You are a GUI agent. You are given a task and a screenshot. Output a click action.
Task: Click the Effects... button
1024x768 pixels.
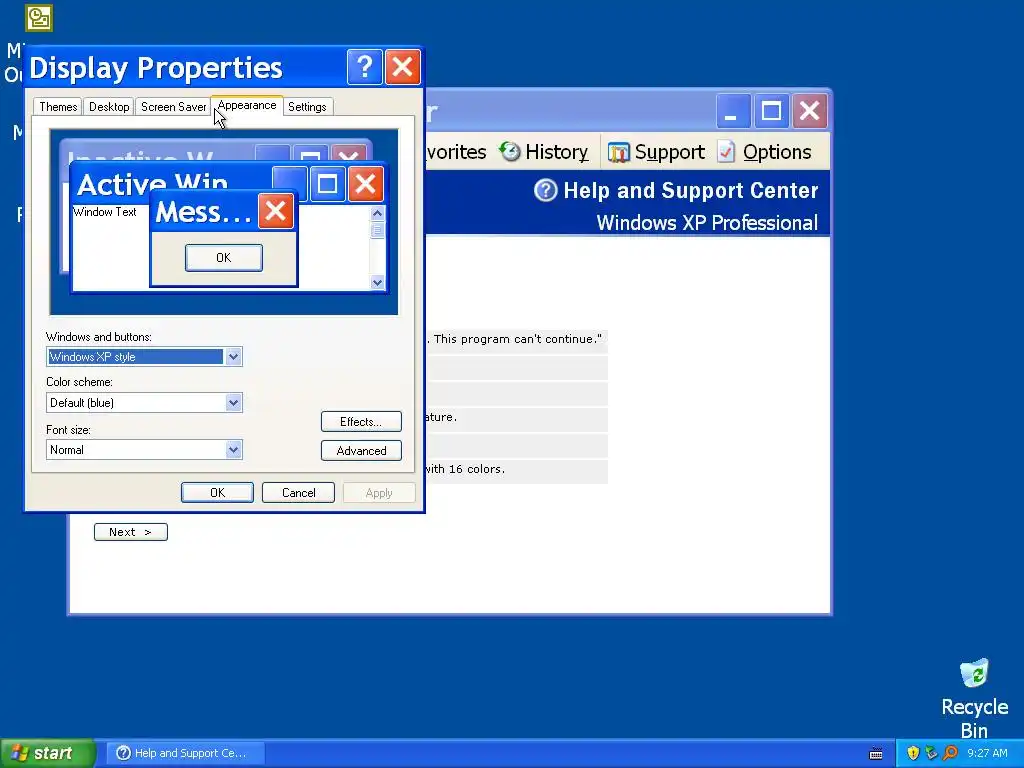[361, 421]
